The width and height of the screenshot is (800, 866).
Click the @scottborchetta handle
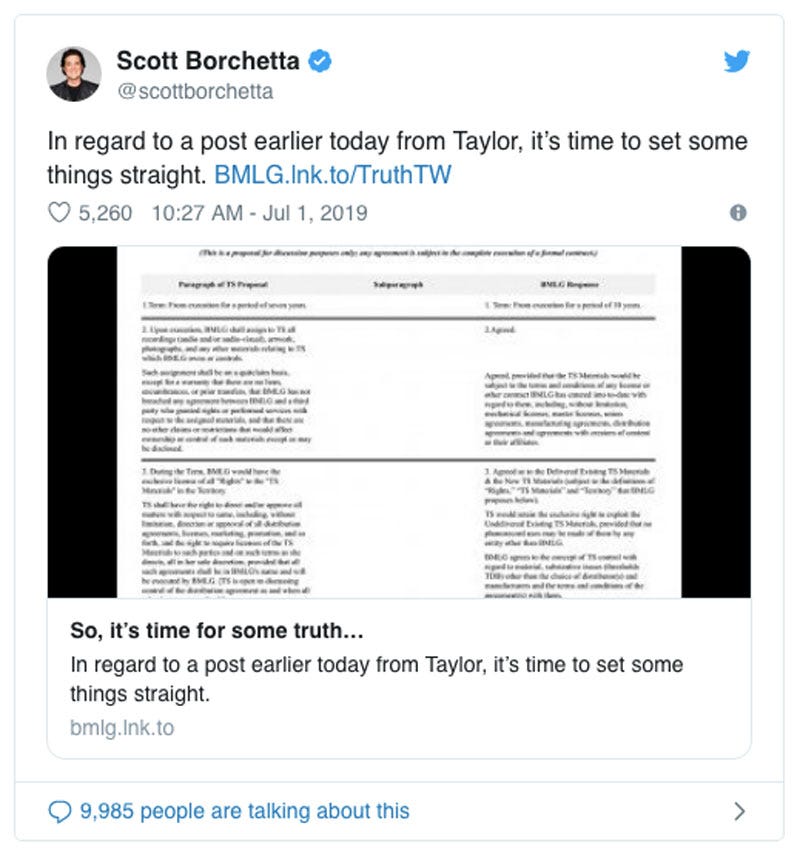[x=195, y=92]
